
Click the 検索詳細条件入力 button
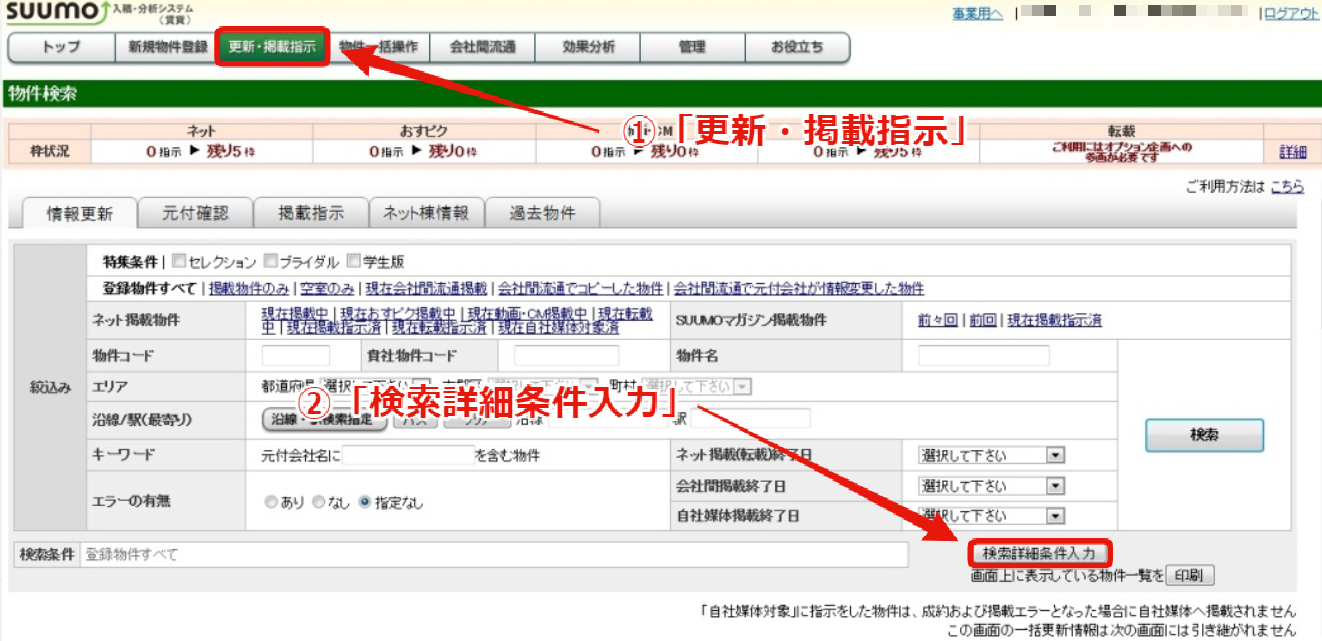coord(1041,553)
